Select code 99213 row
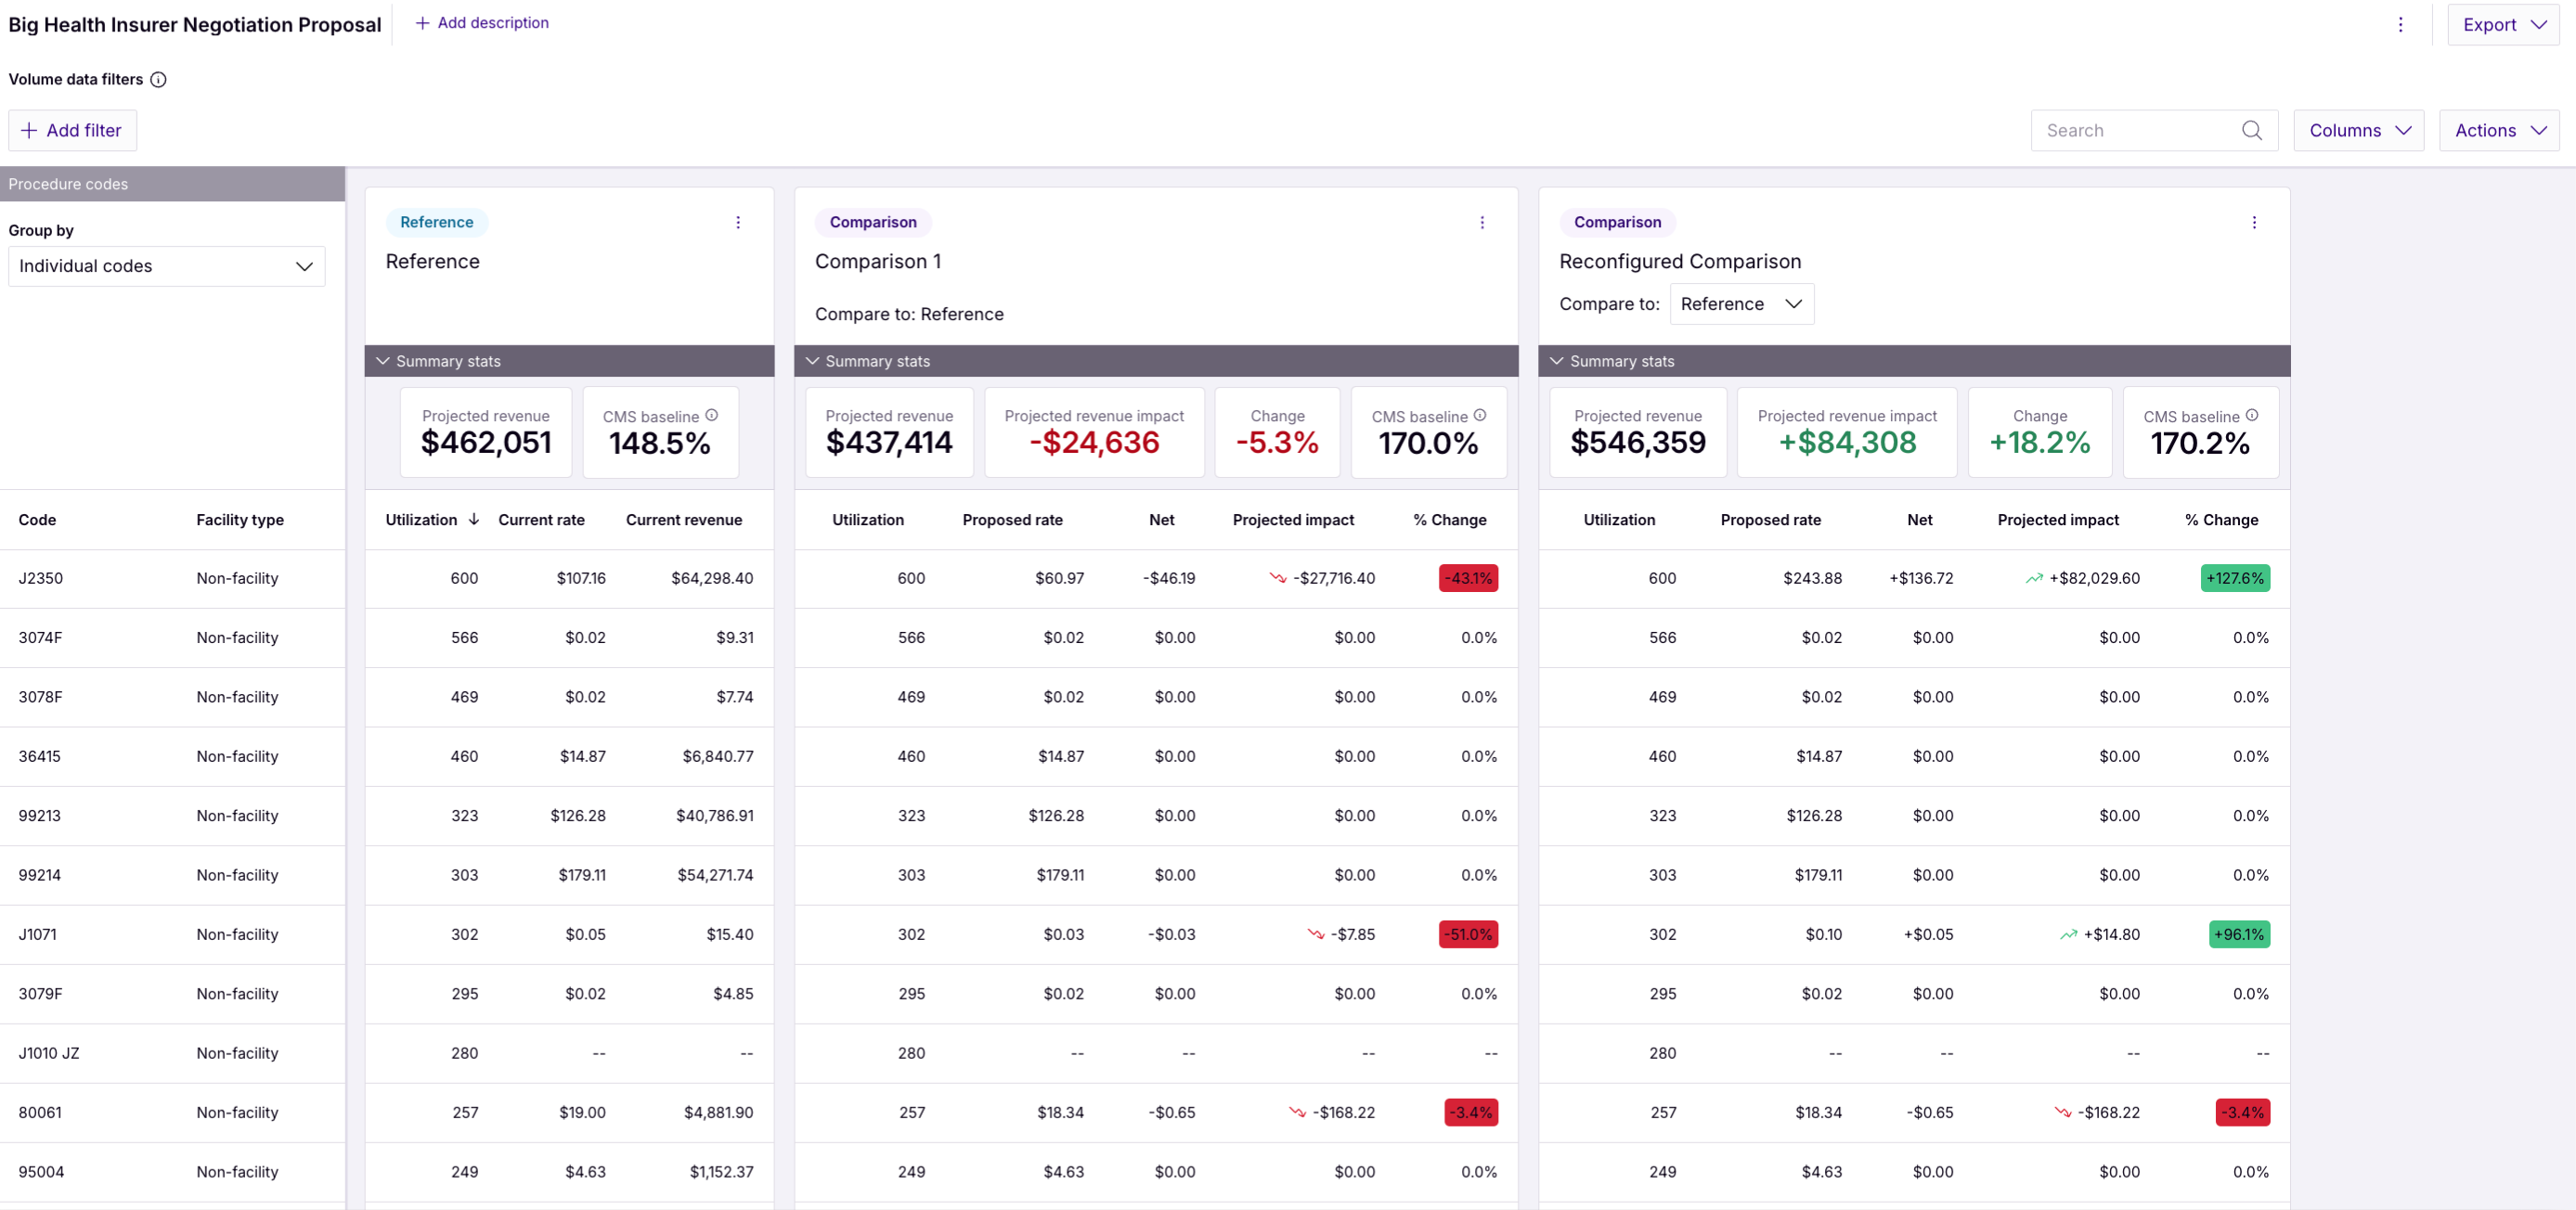The height and width of the screenshot is (1210, 2576). pos(172,815)
